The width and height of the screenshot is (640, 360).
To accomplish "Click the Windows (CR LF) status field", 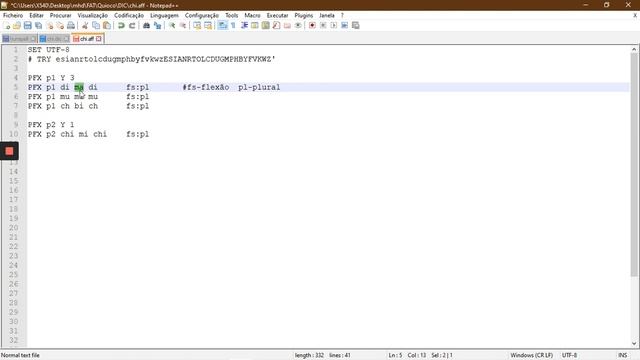I will point(531,355).
